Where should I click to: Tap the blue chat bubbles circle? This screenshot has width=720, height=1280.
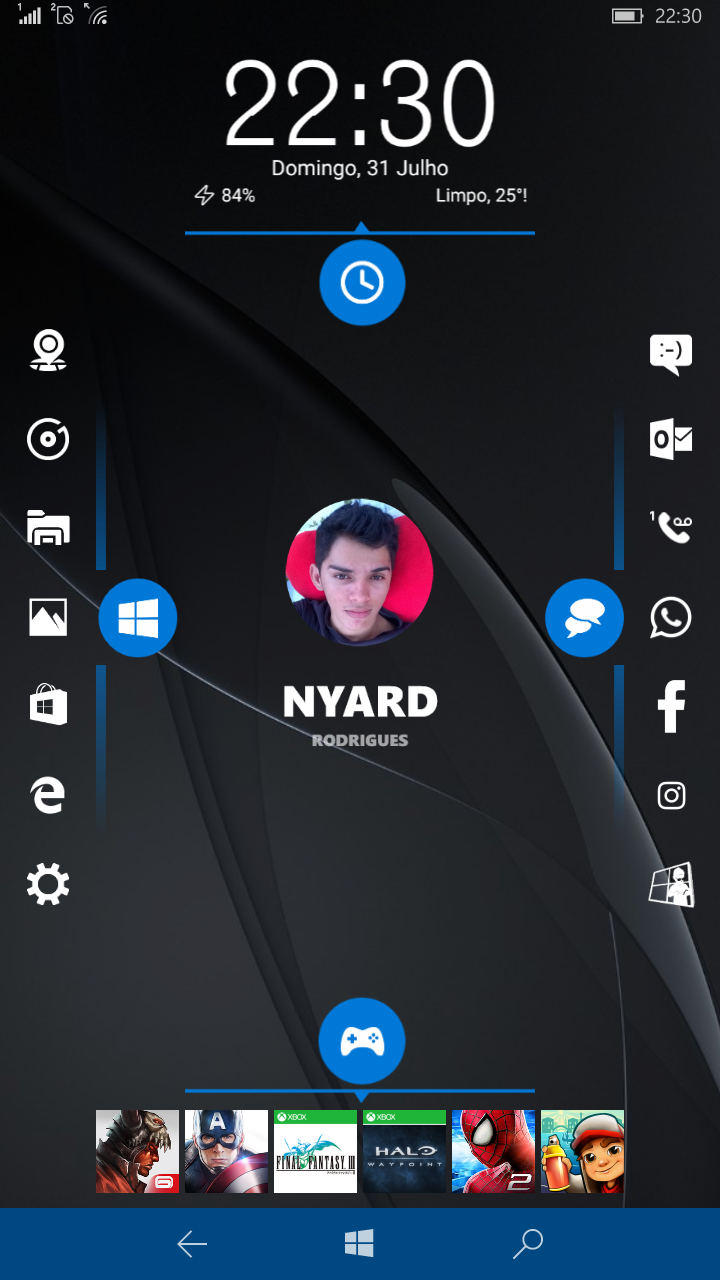(585, 619)
